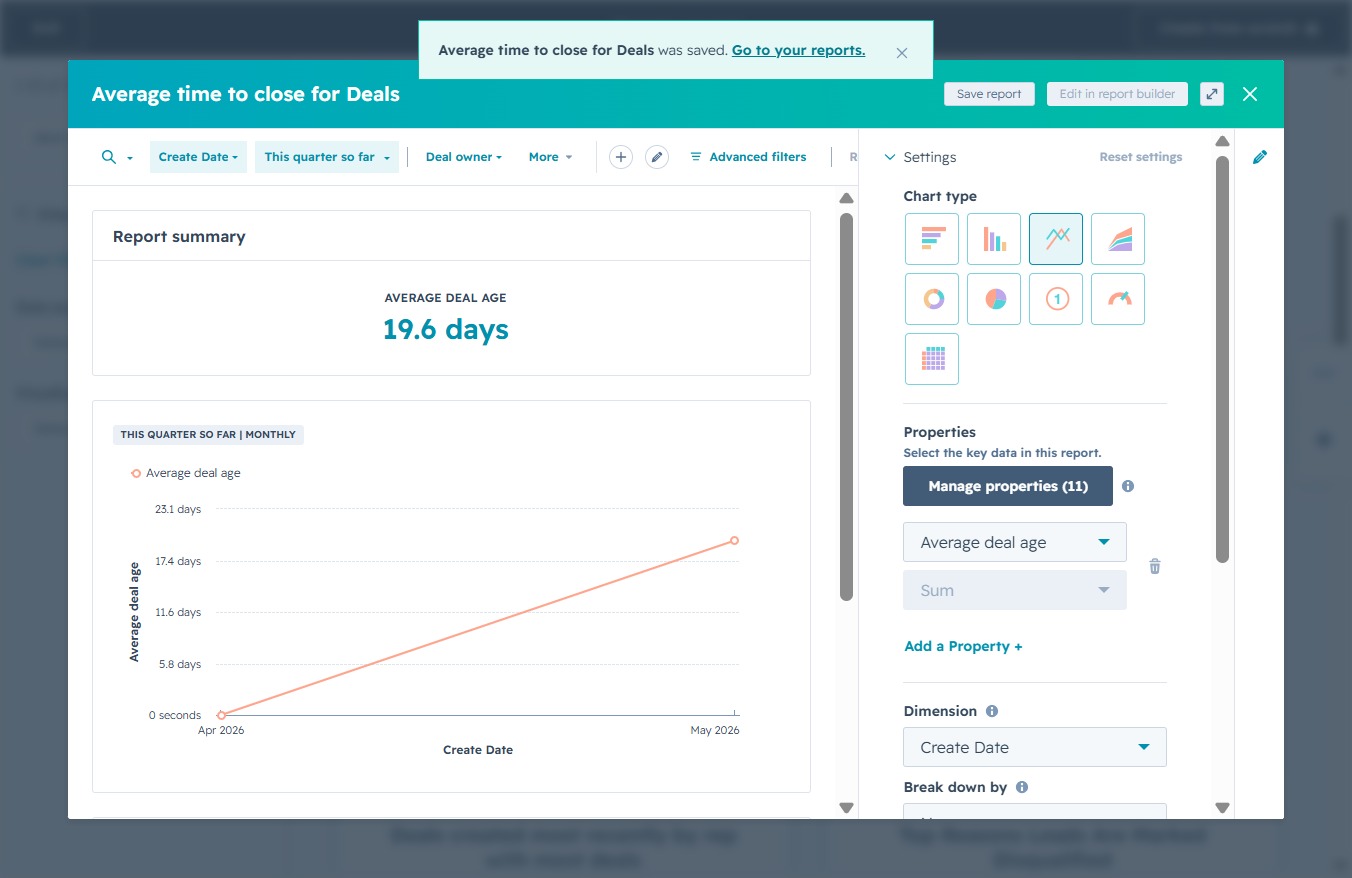Click Add a Property link
This screenshot has height=878, width=1352.
pos(963,646)
